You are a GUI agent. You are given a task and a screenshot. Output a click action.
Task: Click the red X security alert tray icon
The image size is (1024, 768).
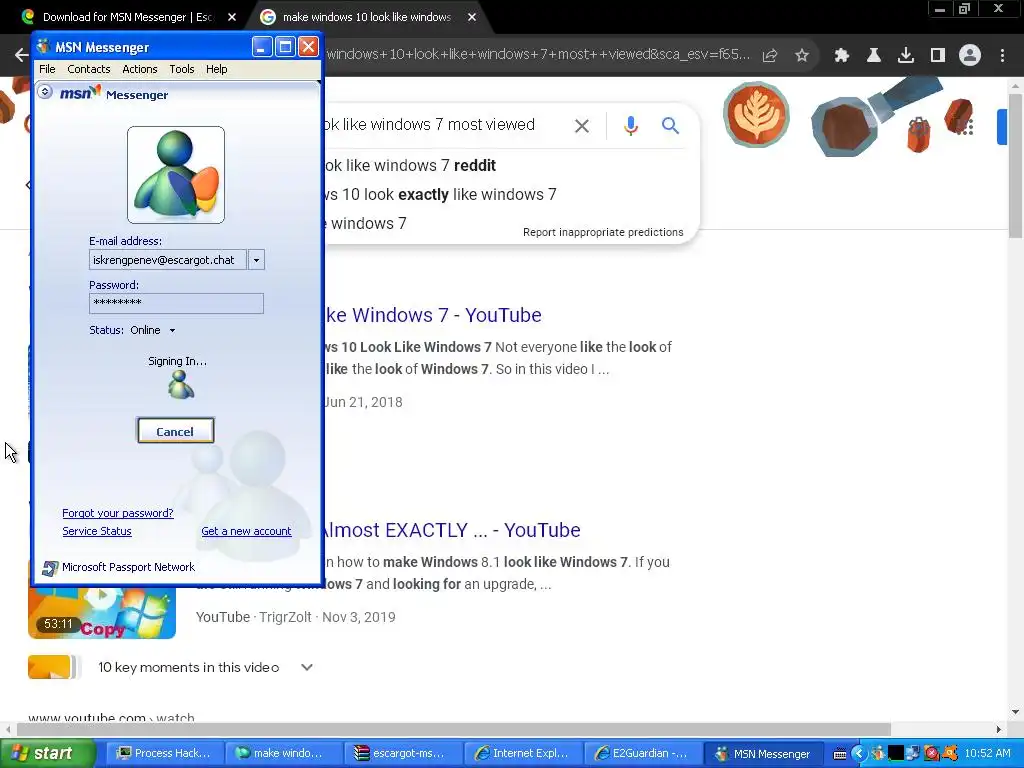932,754
